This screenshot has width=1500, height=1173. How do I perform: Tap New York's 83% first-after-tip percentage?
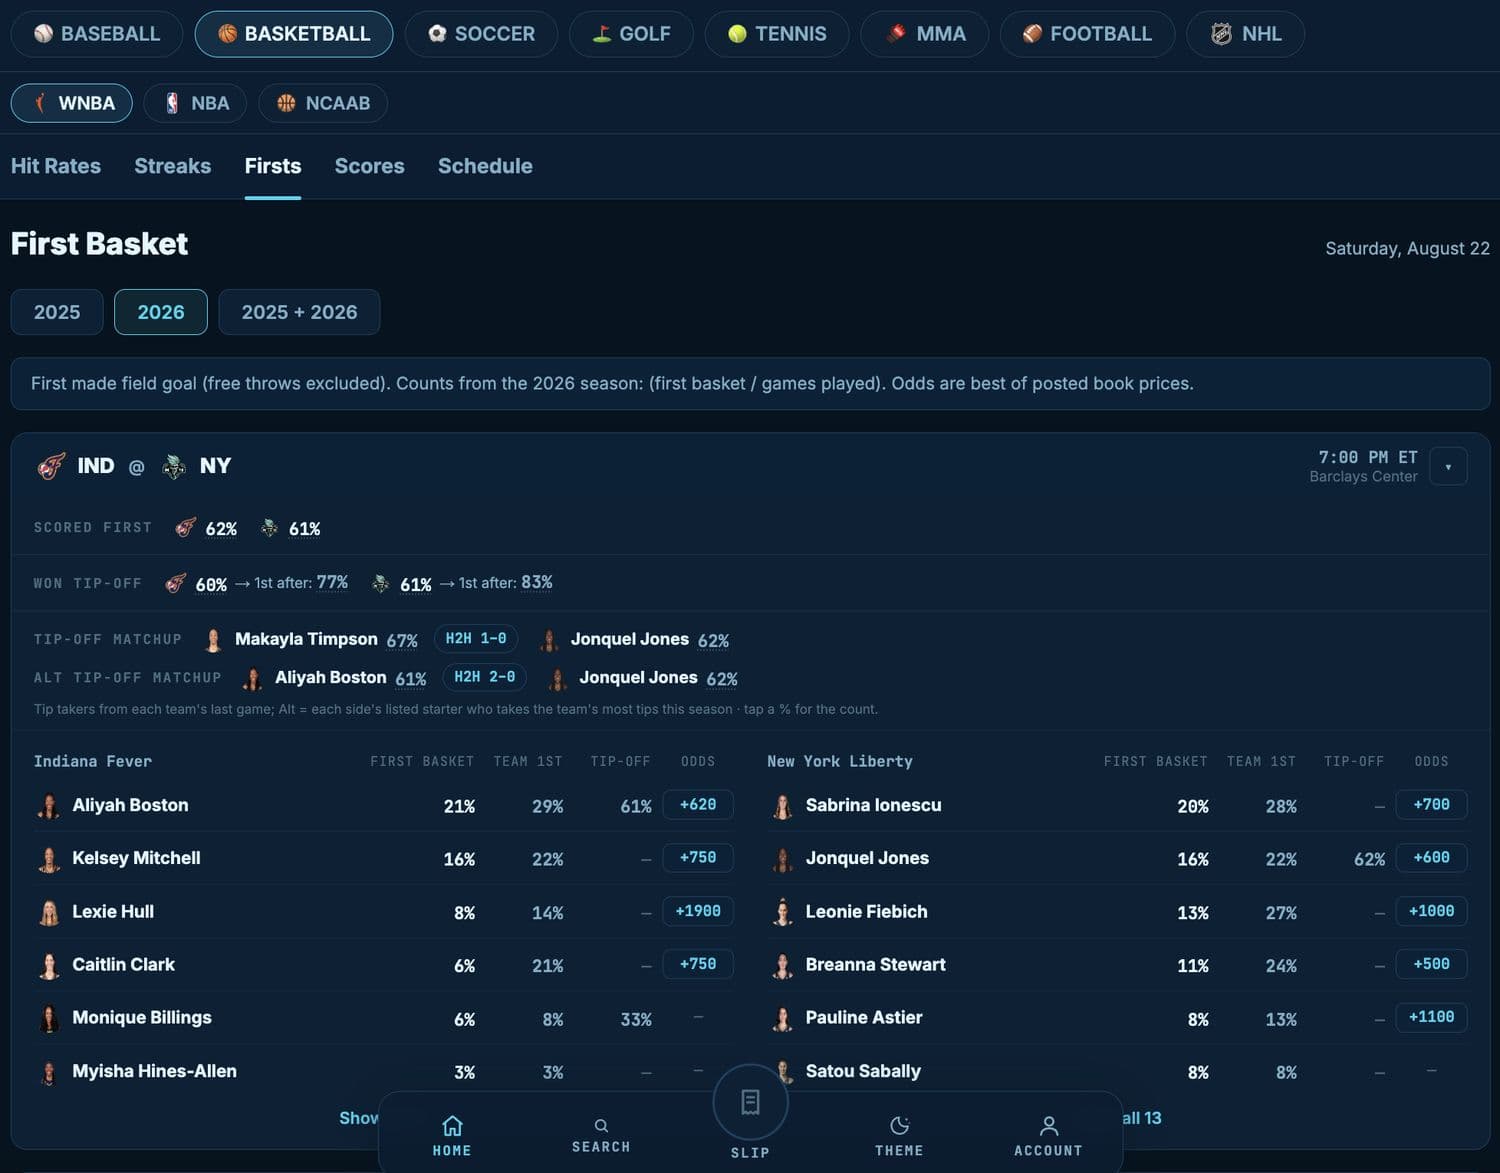(x=537, y=583)
